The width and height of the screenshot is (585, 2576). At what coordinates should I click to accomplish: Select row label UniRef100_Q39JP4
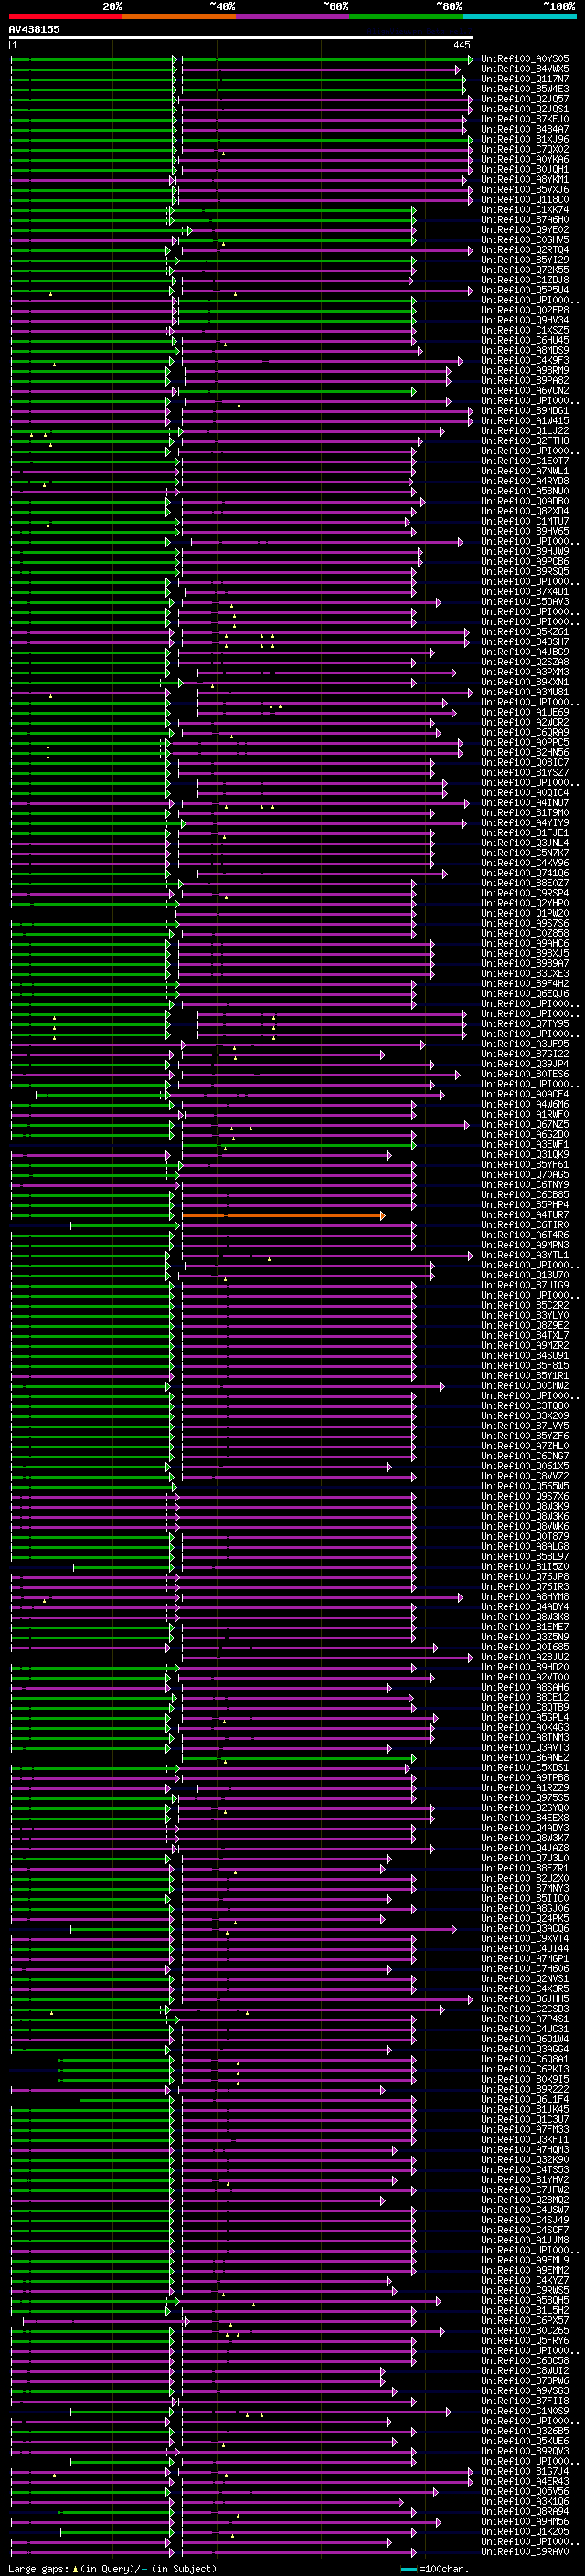[525, 1064]
